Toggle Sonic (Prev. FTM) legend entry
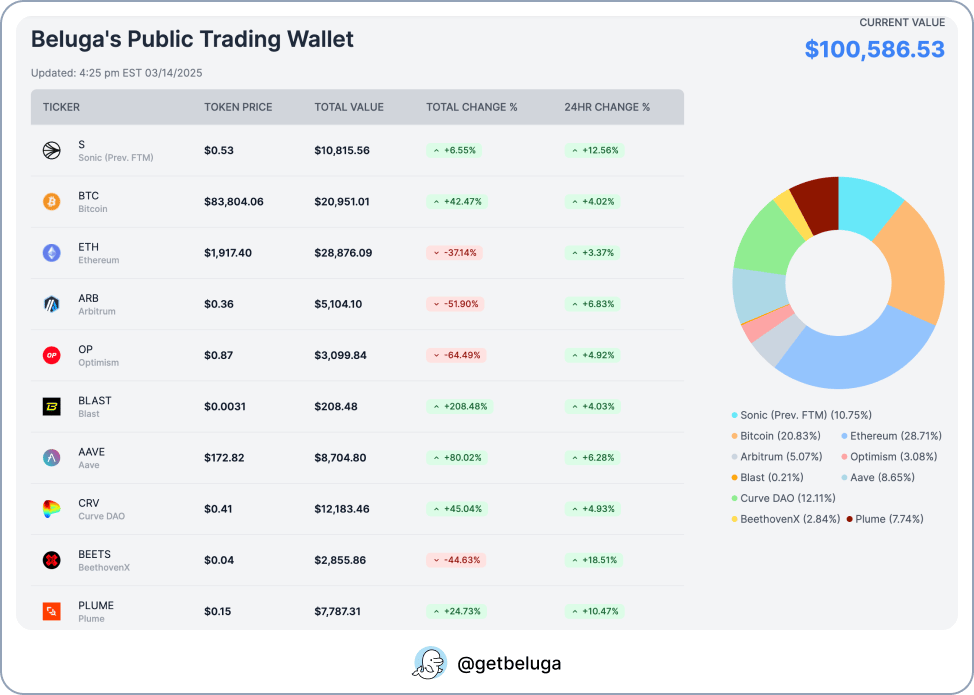Viewport: 974px width, 695px height. [x=802, y=415]
